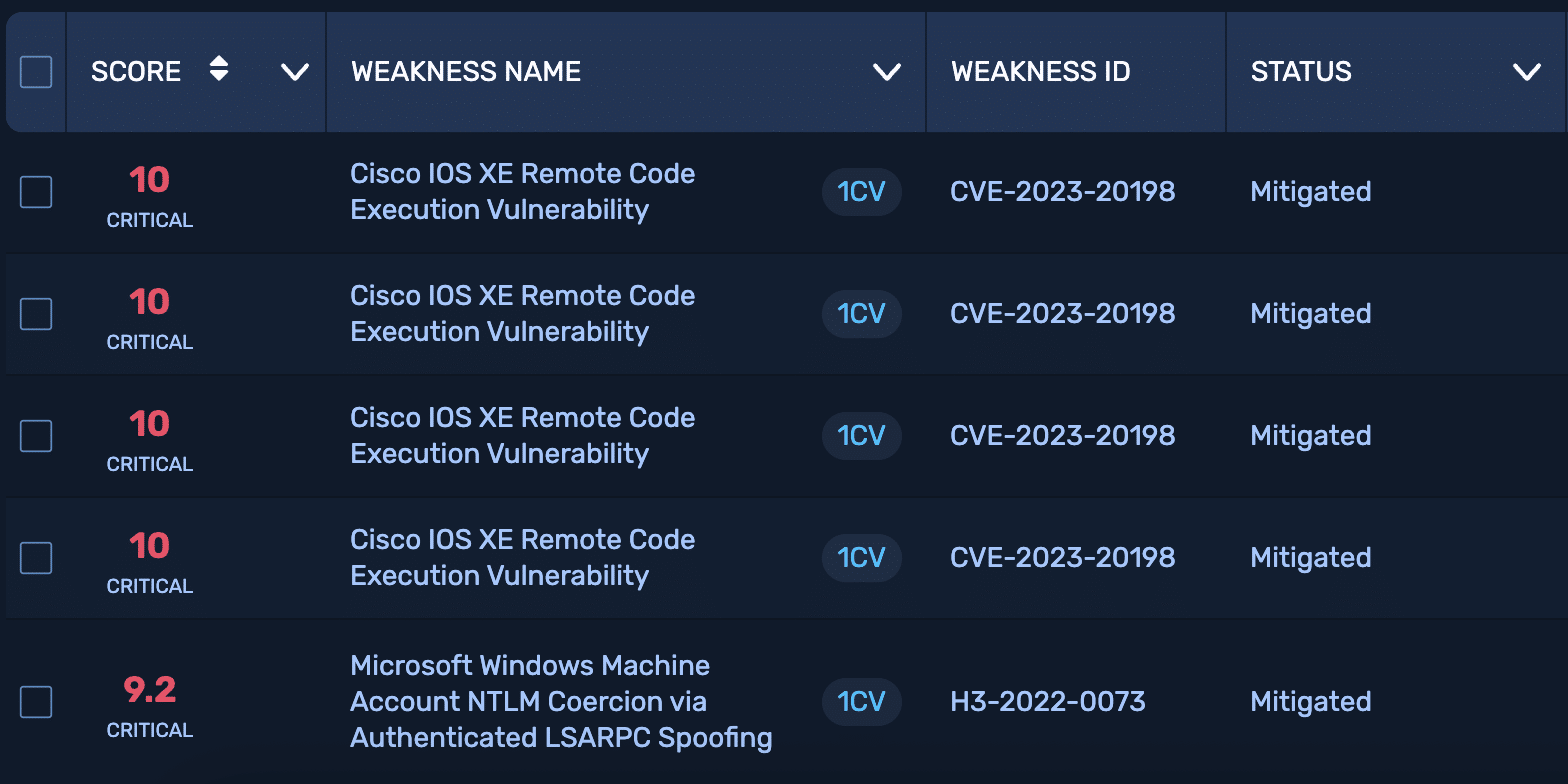
Task: Open the Status column dropdown chevron
Action: (x=1526, y=72)
